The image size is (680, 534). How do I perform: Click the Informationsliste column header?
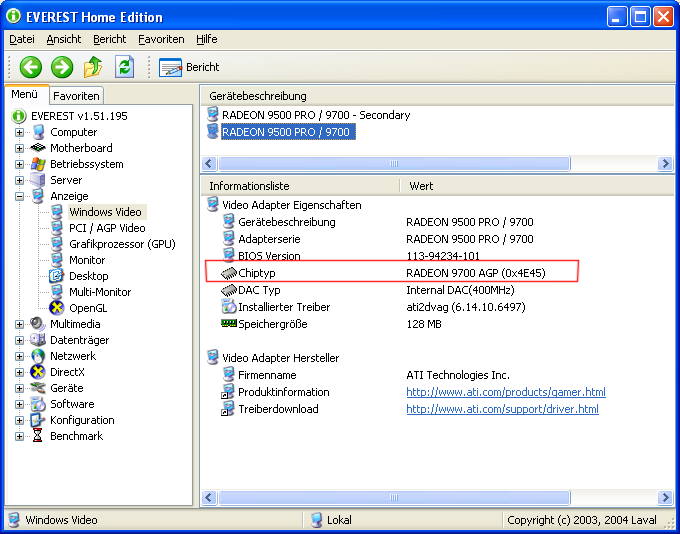point(300,186)
